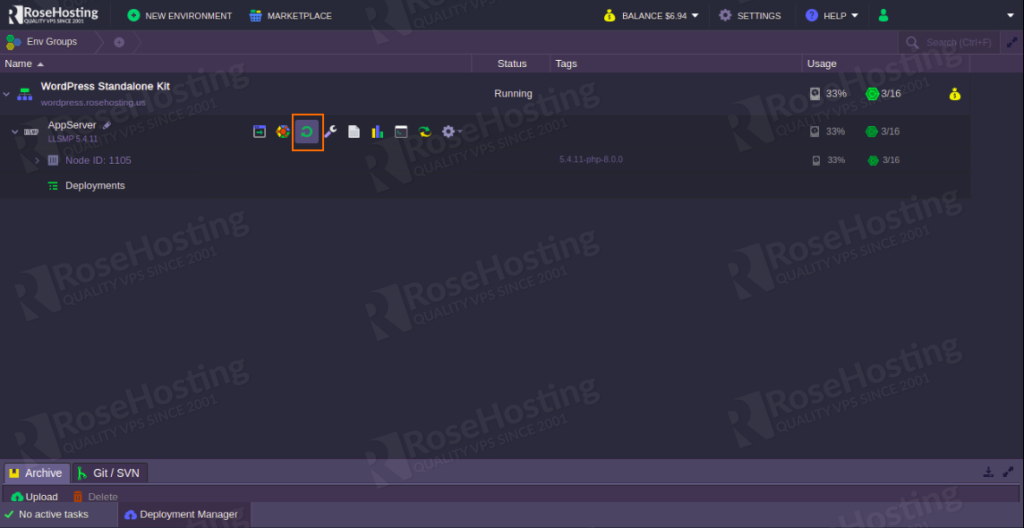Click the LLSMP layer icon beside AppServer
Viewport: 1024px width, 528px height.
coord(31,132)
